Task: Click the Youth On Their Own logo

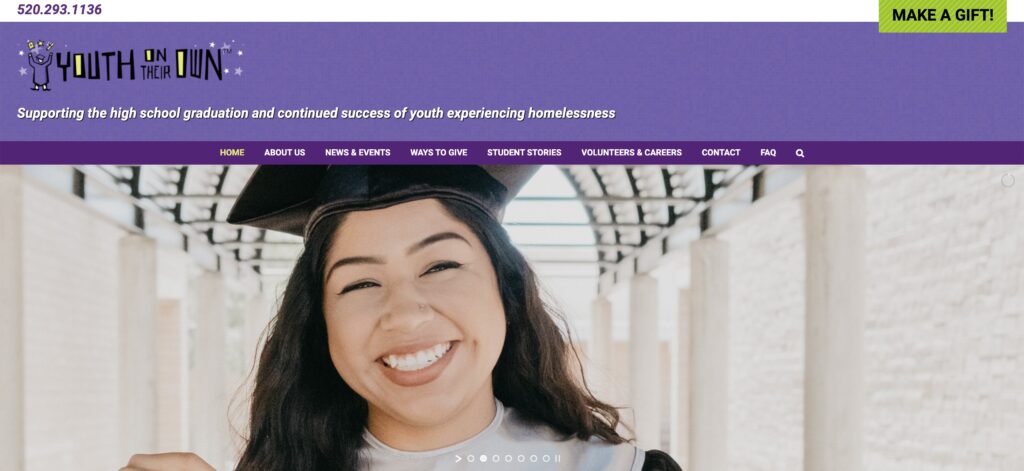Action: 131,65
